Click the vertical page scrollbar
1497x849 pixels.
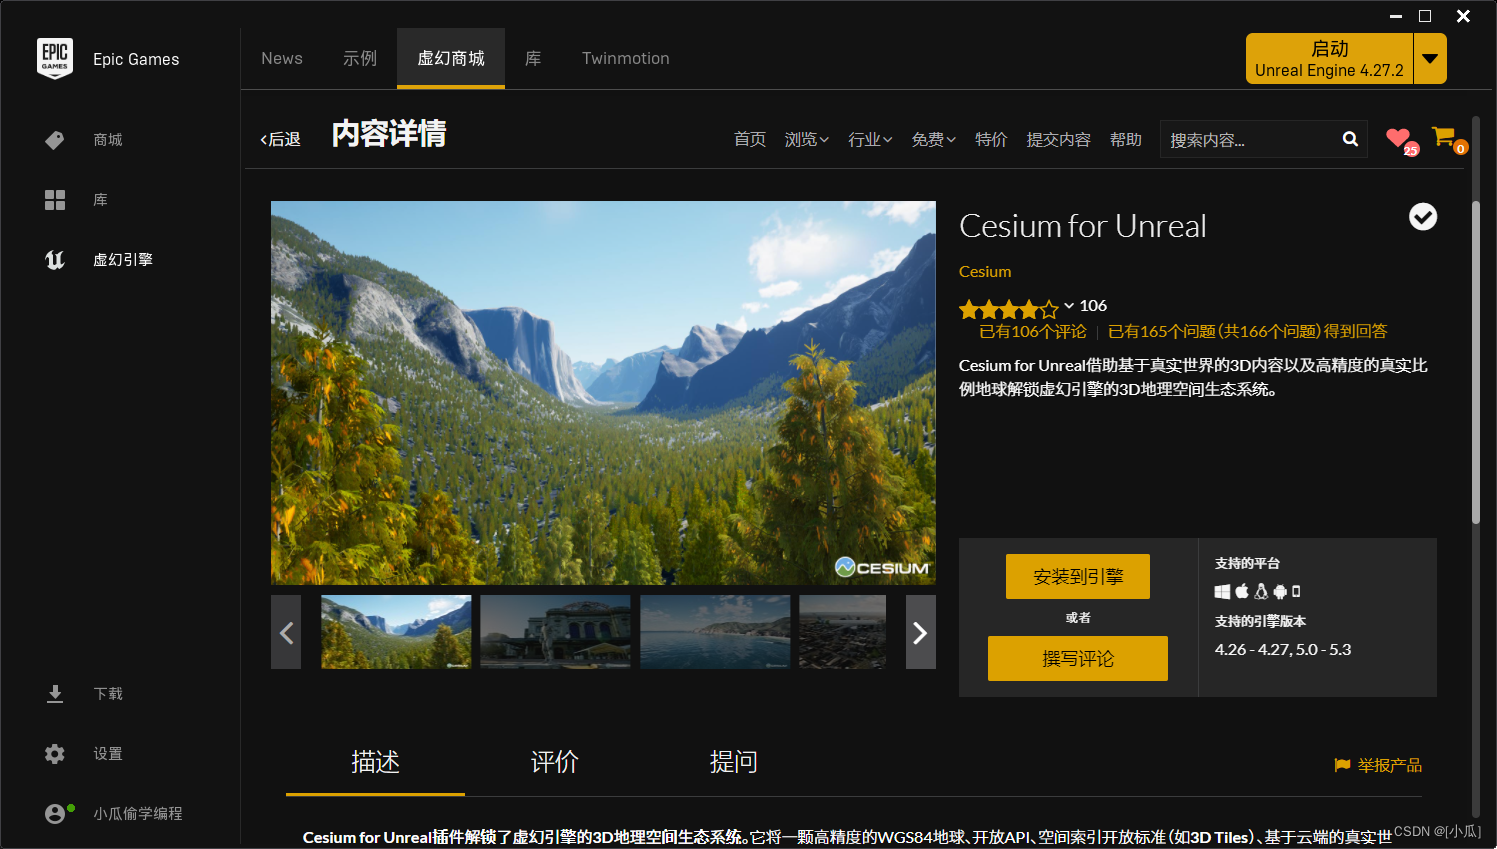(x=1476, y=363)
